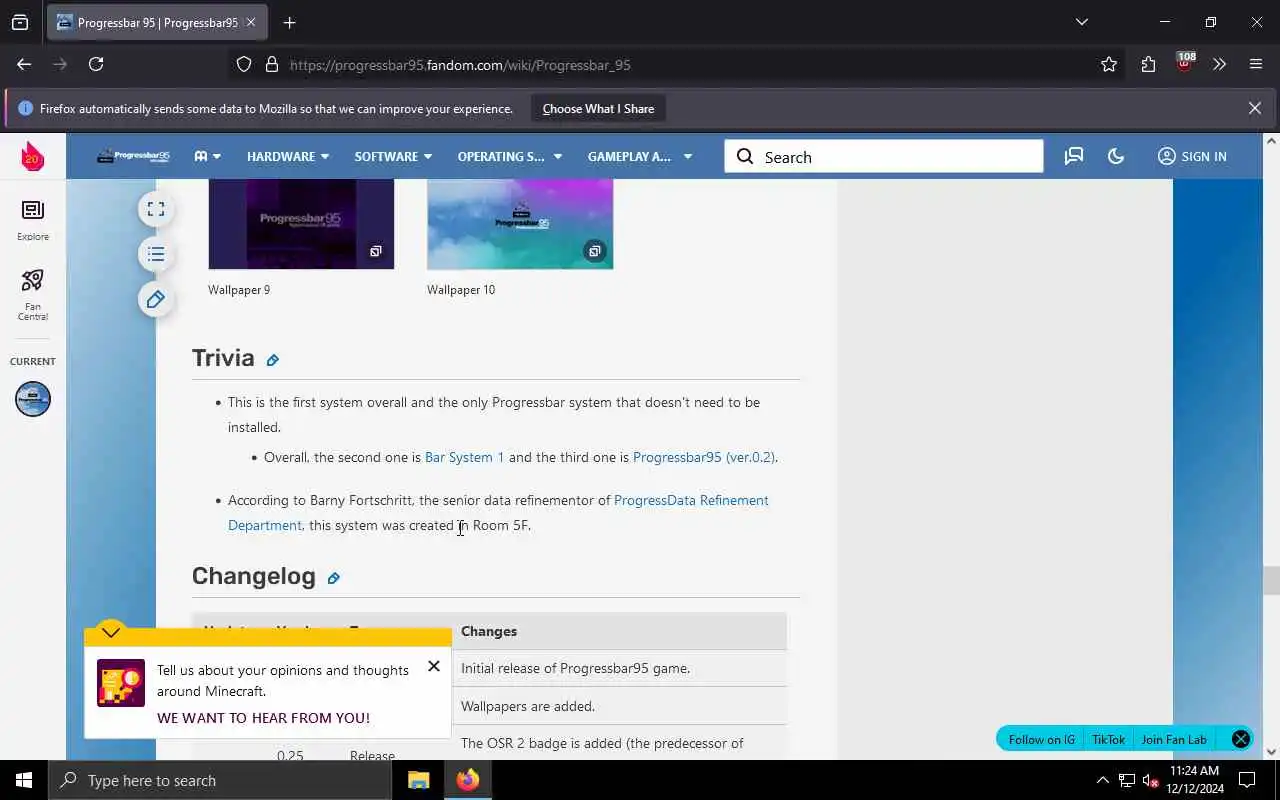Open the Bar System 1 link
Screen dimensions: 1280x800
464,457
